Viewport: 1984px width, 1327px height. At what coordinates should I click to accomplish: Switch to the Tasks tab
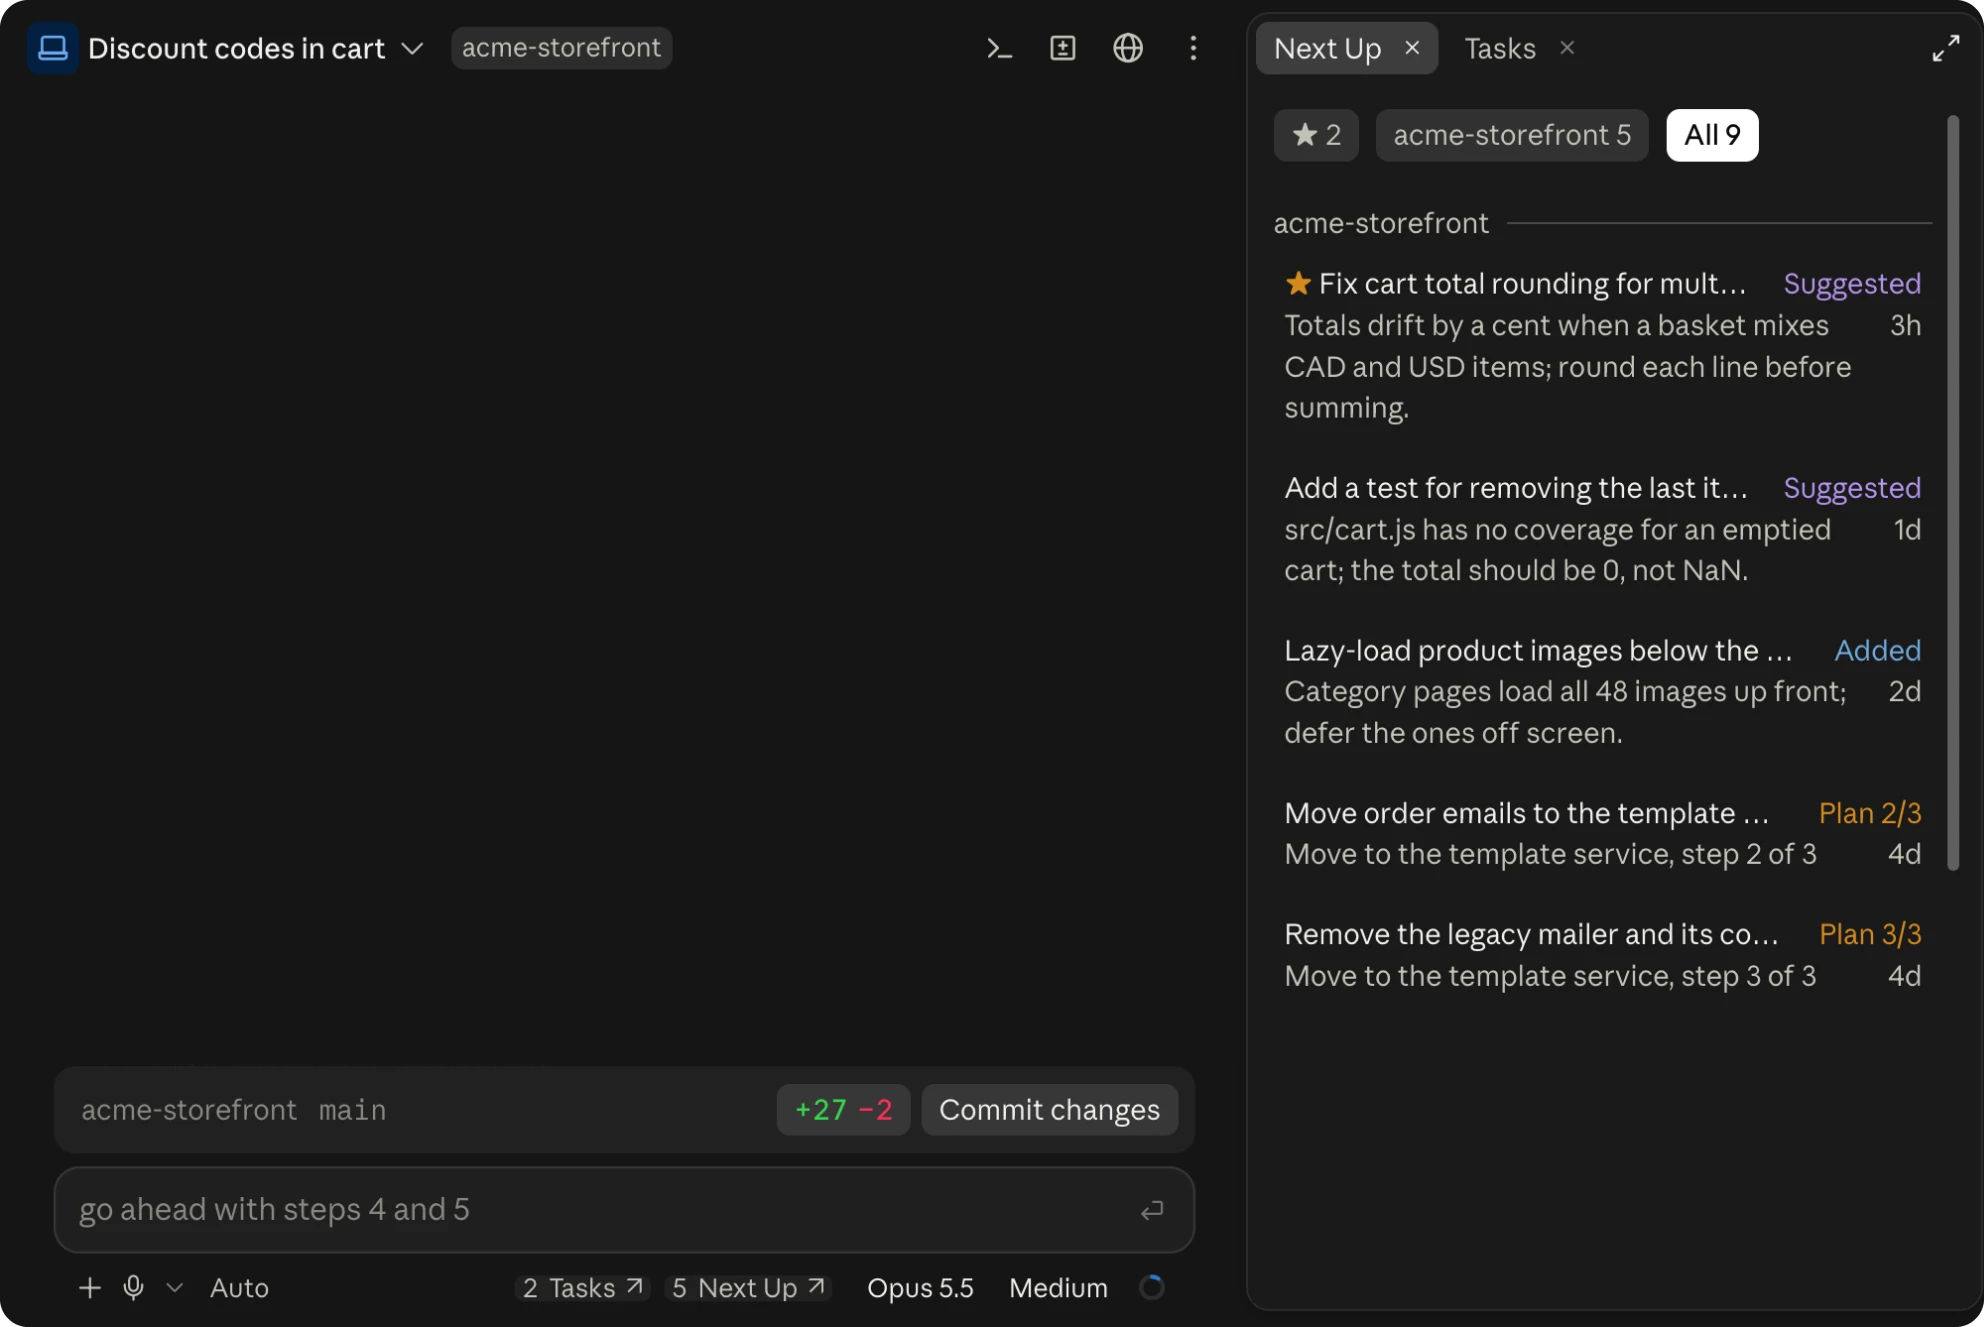tap(1499, 48)
